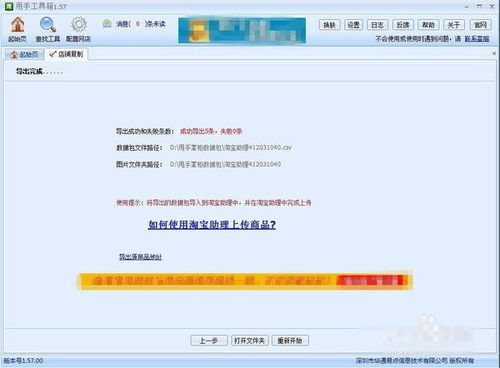Click the image folder path text
This screenshot has height=368, width=500.
(x=225, y=164)
